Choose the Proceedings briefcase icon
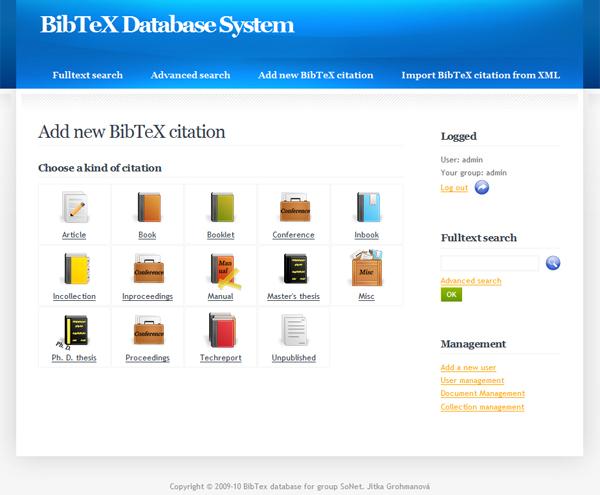 (149, 330)
